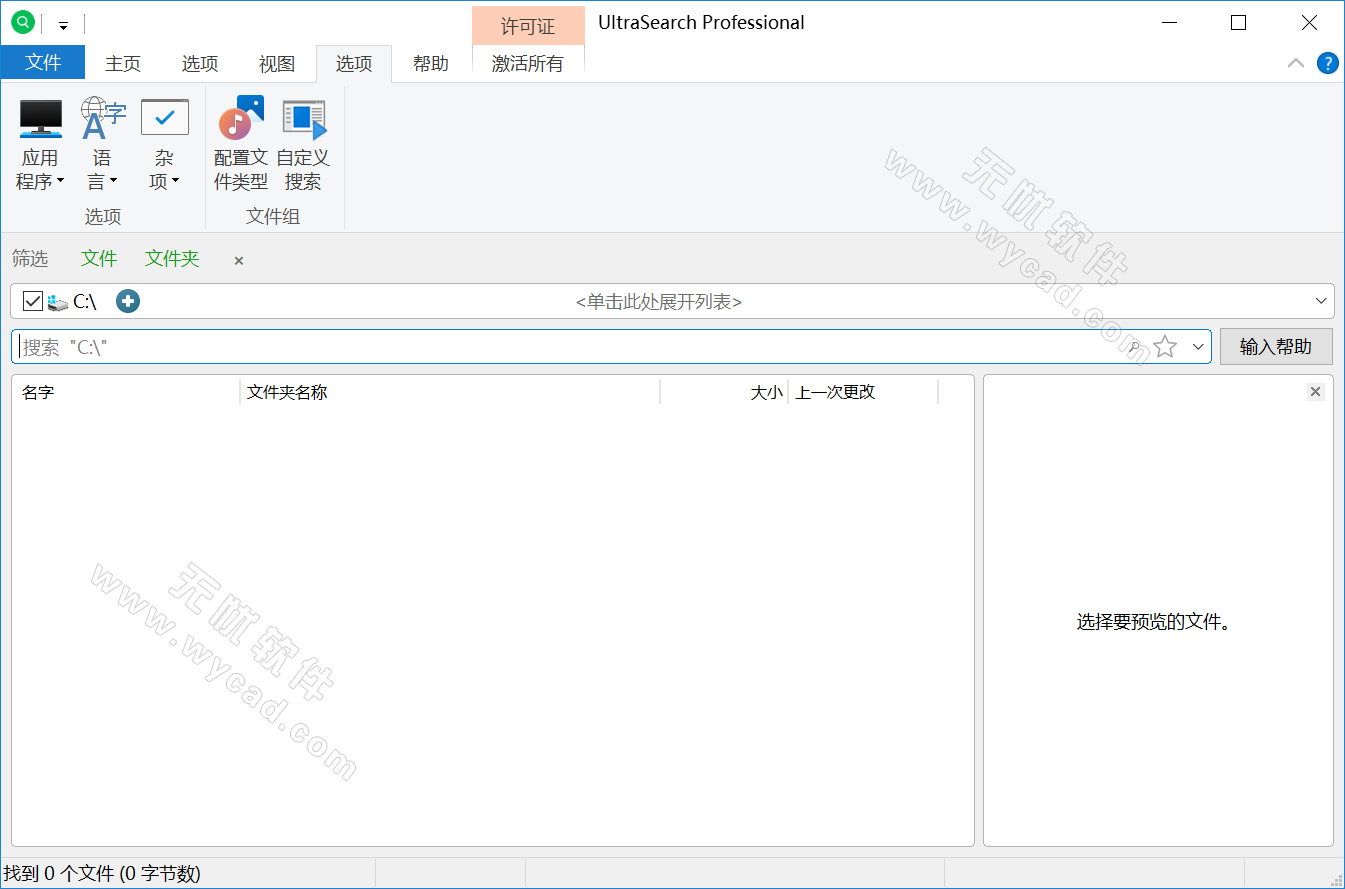1345x889 pixels.
Task: Switch to the 文件夹 tab
Action: coord(171,258)
